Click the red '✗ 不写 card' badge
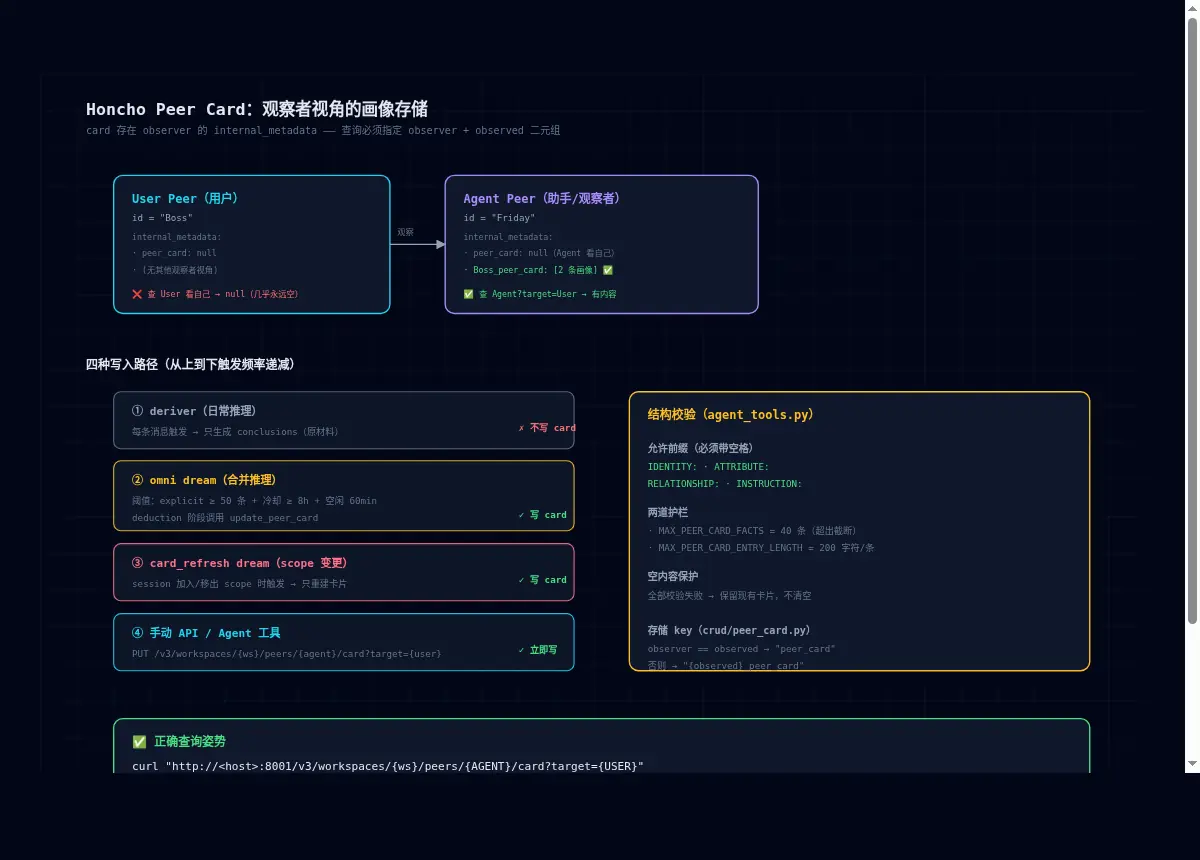This screenshot has height=860, width=1200. (547, 427)
